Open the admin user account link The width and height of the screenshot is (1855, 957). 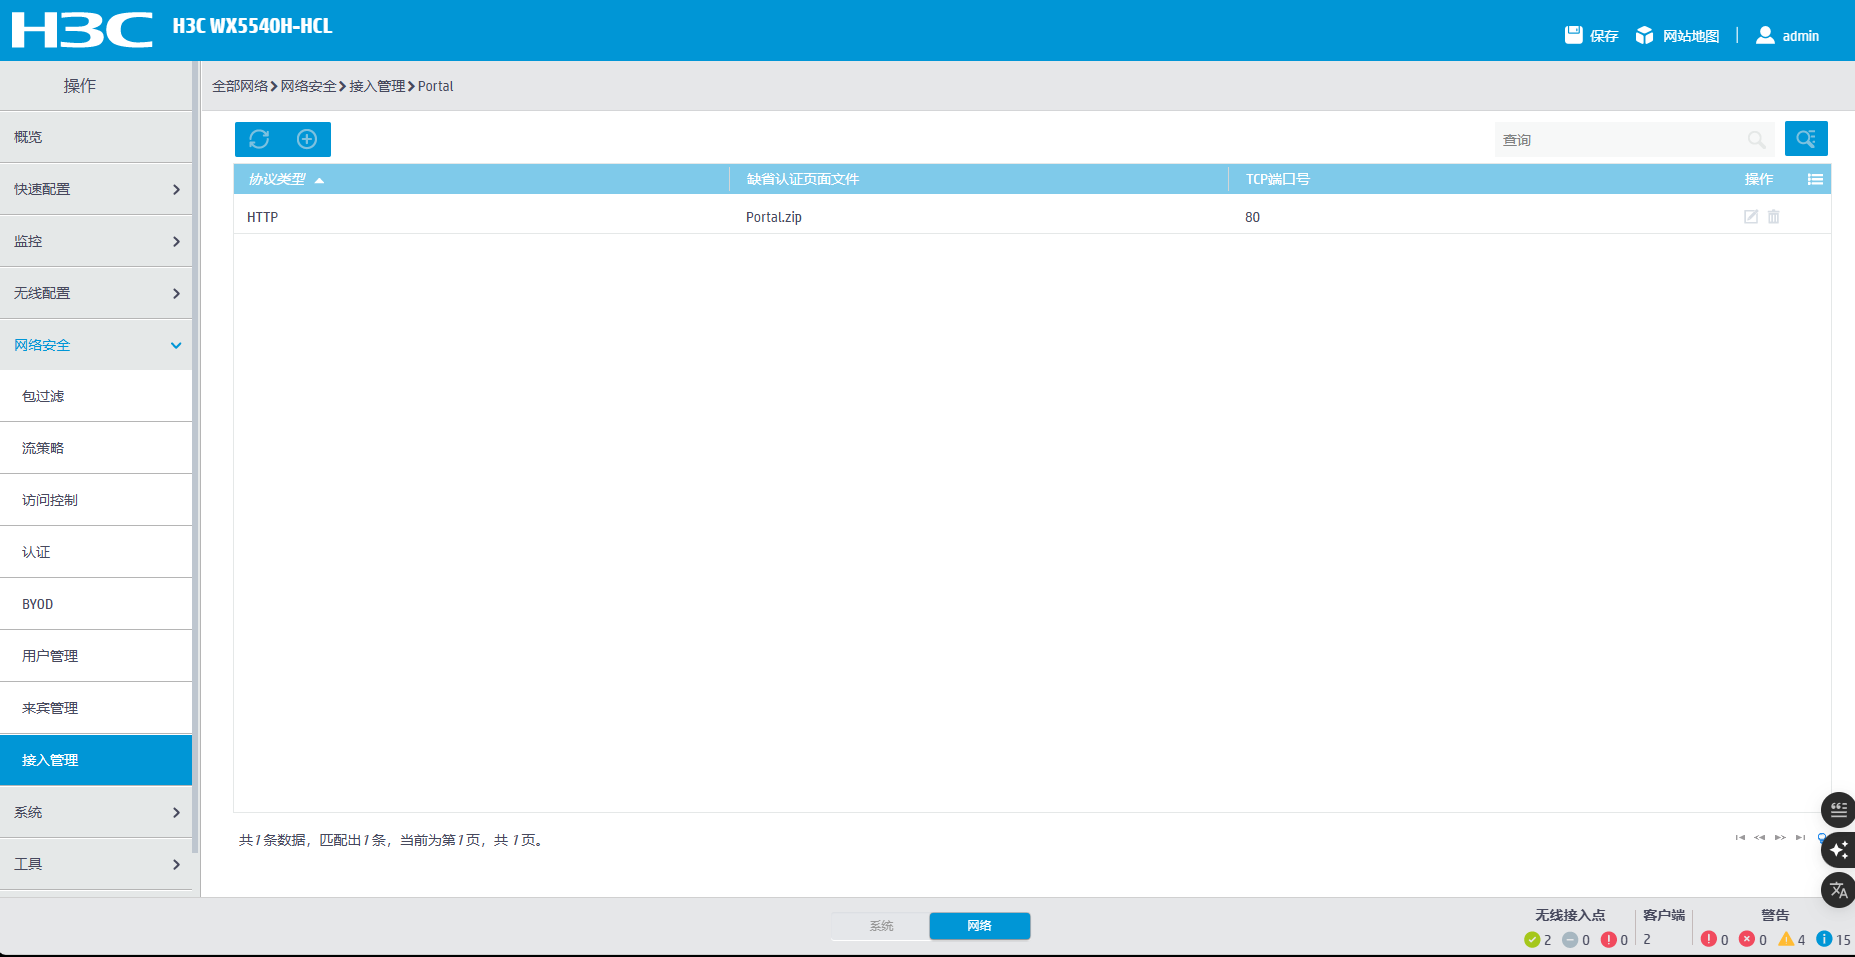pyautogui.click(x=1788, y=35)
